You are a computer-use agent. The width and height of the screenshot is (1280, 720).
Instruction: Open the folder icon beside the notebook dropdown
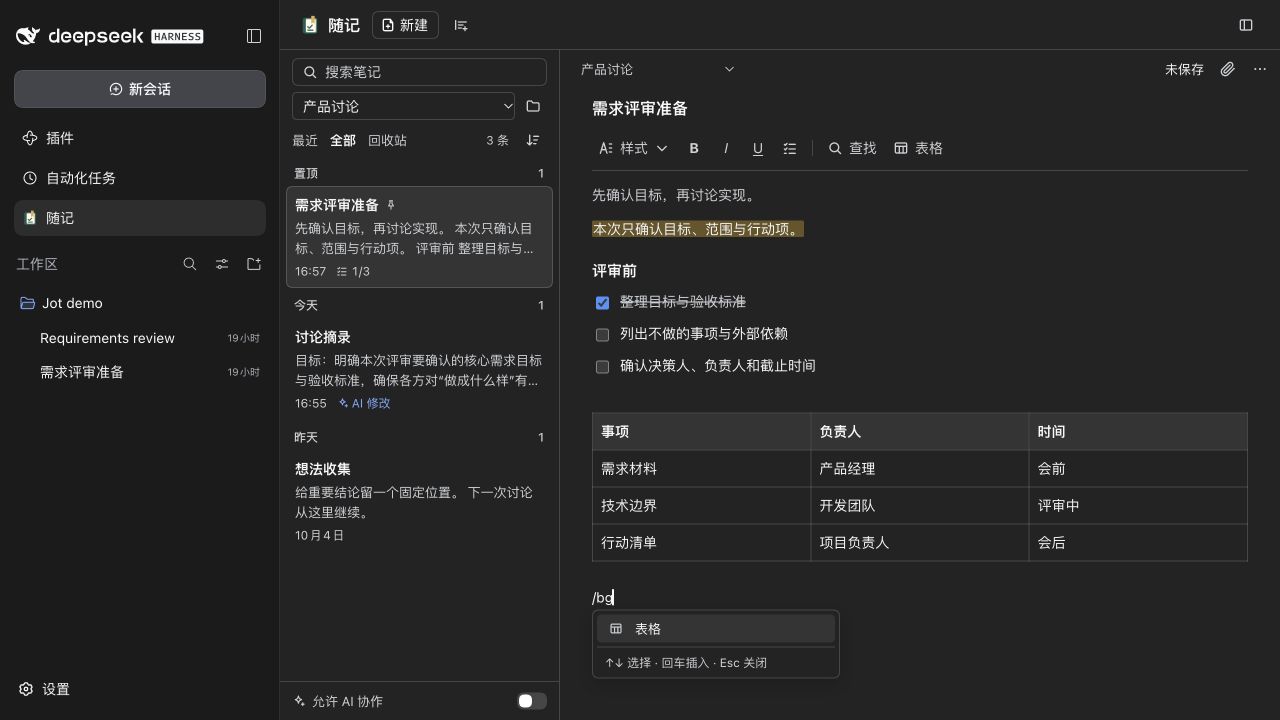[533, 106]
